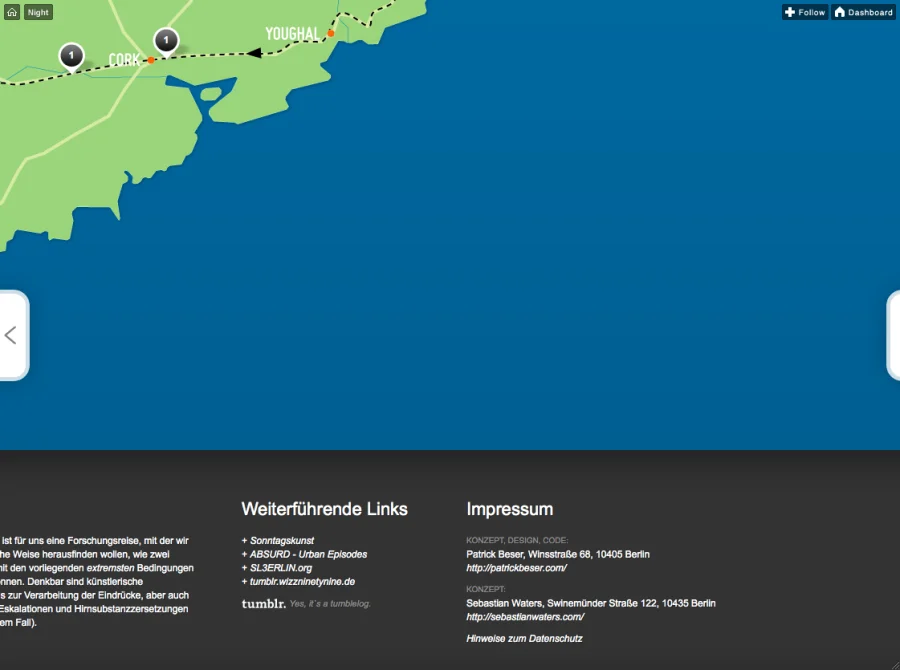Click the black route direction arrow
Image resolution: width=900 pixels, height=670 pixels.
[254, 53]
